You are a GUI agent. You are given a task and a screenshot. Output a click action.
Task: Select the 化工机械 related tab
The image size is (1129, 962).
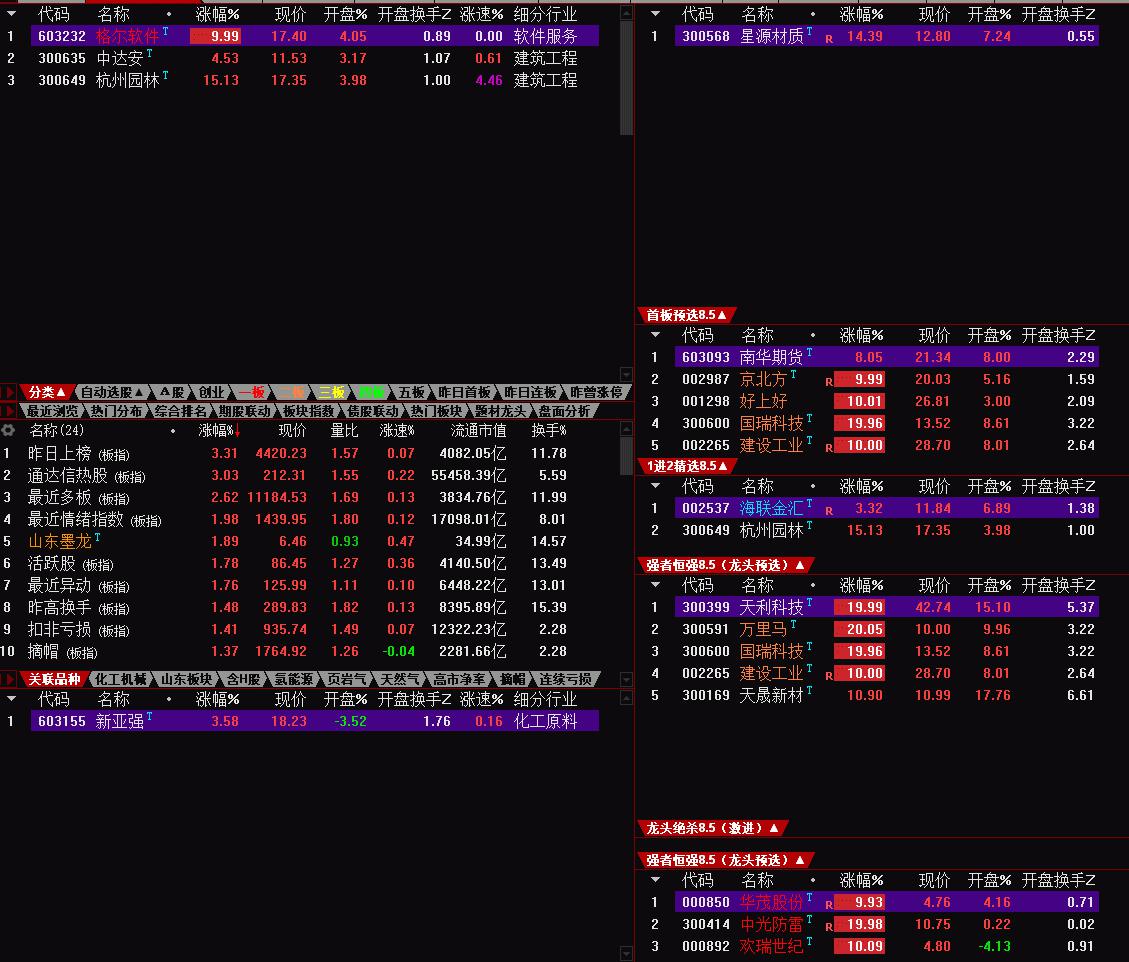click(x=120, y=679)
